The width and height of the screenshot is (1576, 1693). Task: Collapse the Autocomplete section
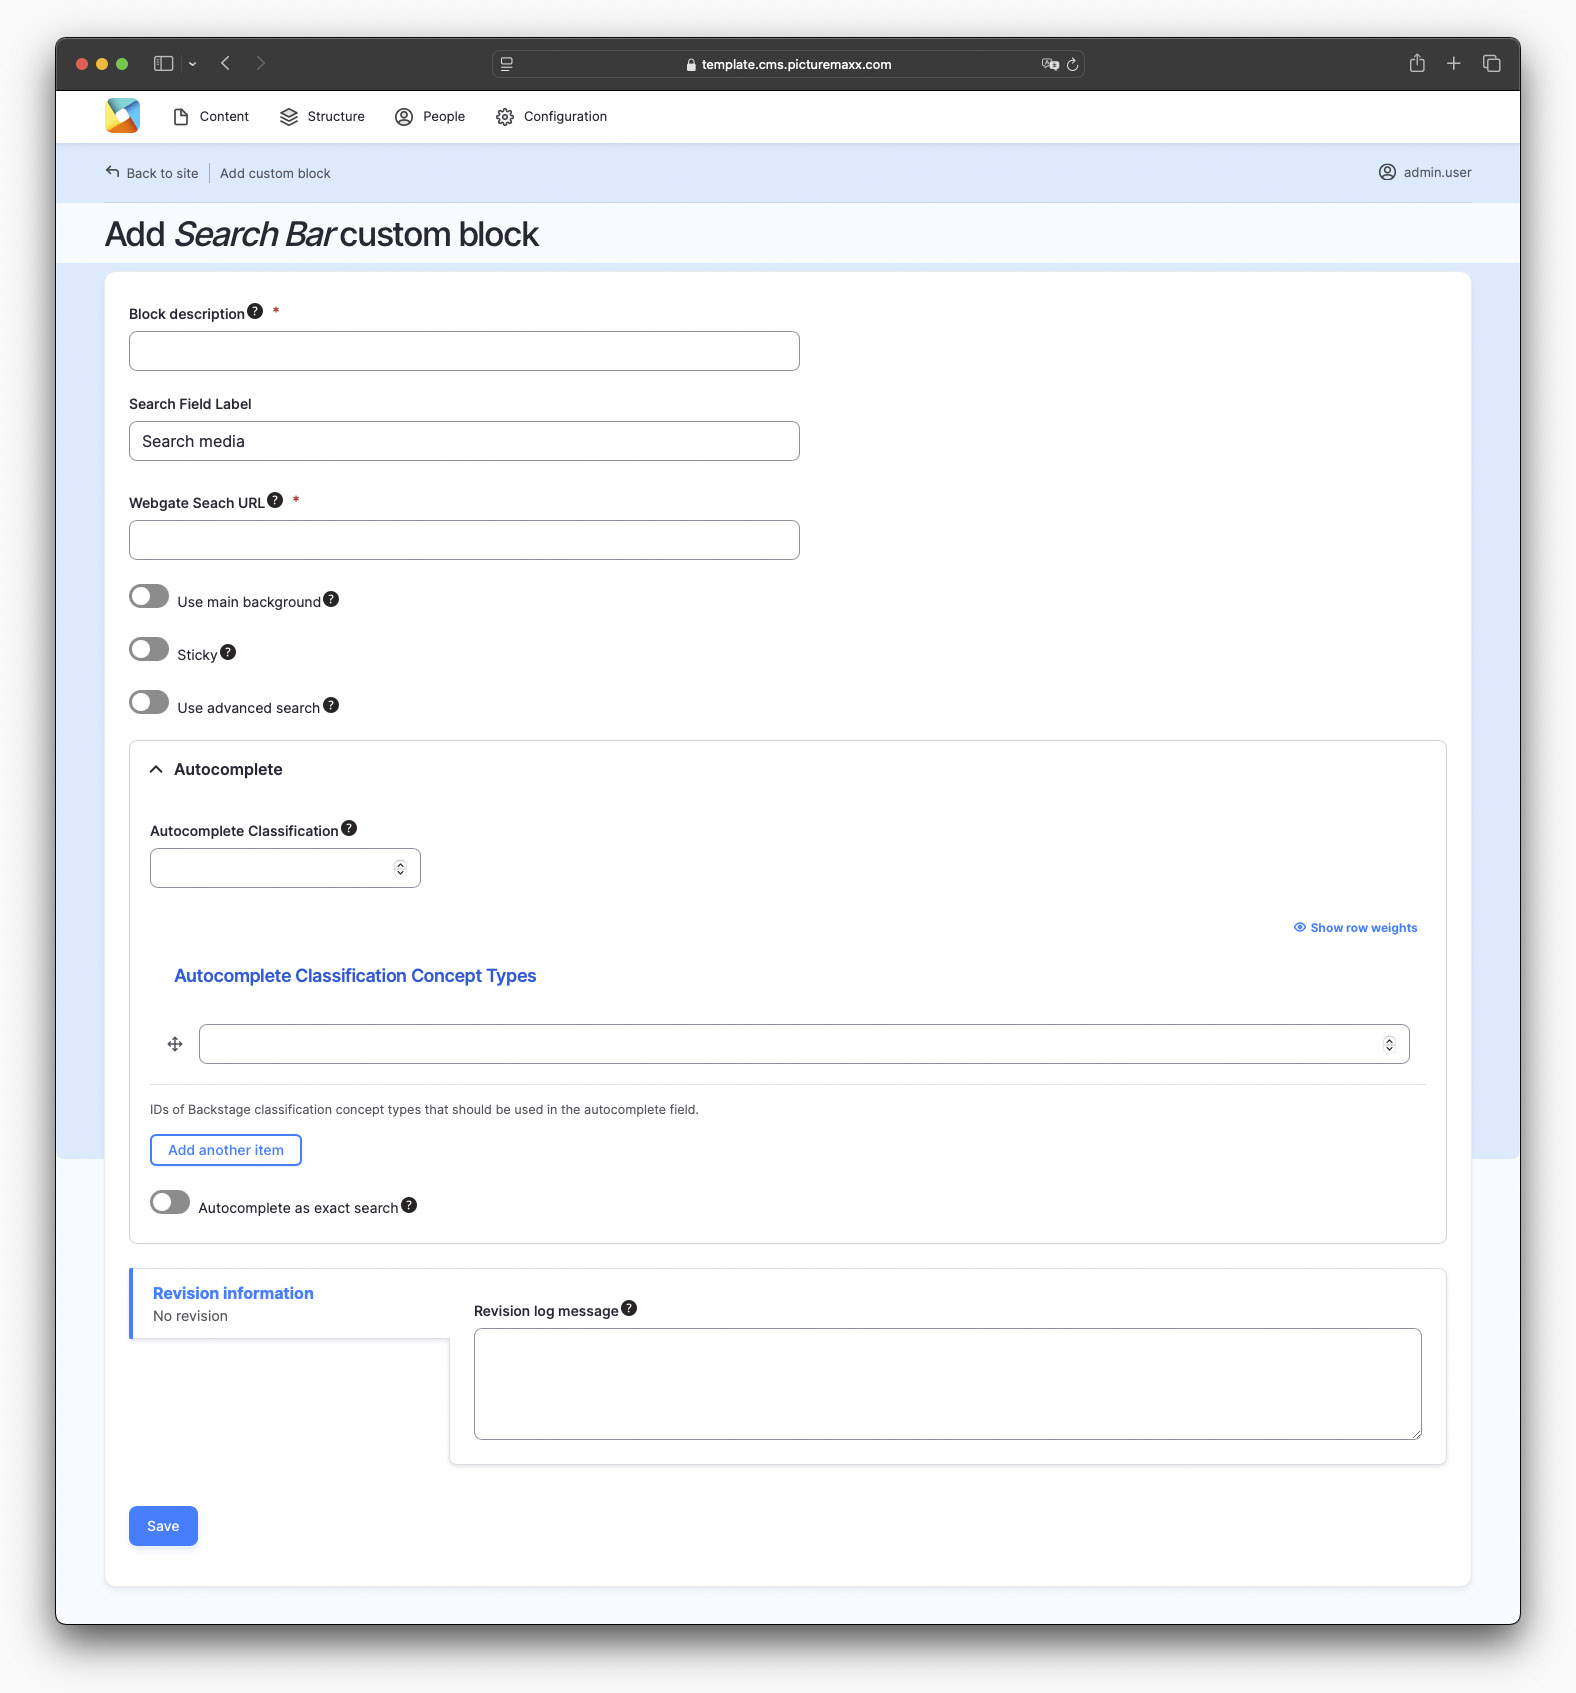216,769
